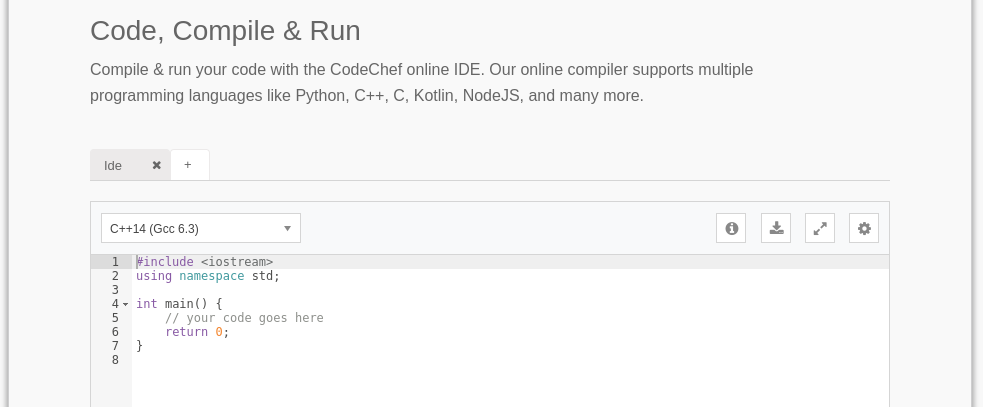
Task: Click line number 5 in gutter
Action: 115,318
